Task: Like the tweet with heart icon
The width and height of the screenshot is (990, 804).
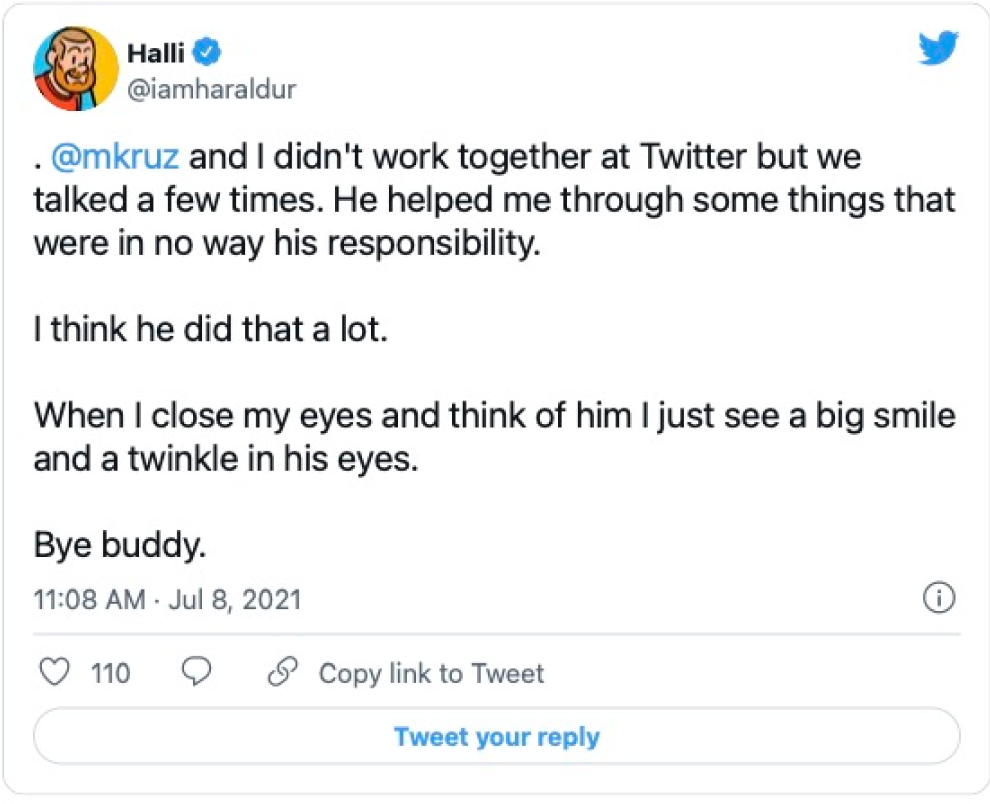Action: tap(53, 673)
